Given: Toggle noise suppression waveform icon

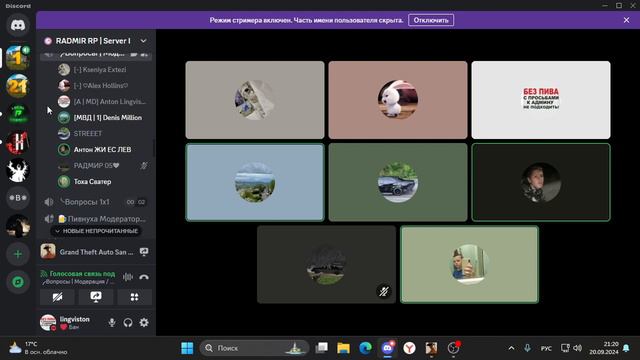Looking at the screenshot, I should click(128, 277).
